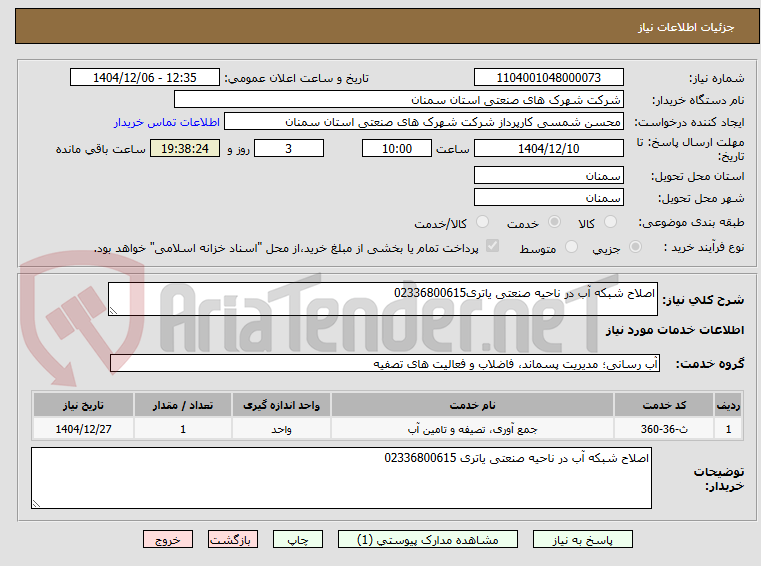Click the deadline date field 1404/12/10
Screen dimensions: 761x566
coord(548,149)
